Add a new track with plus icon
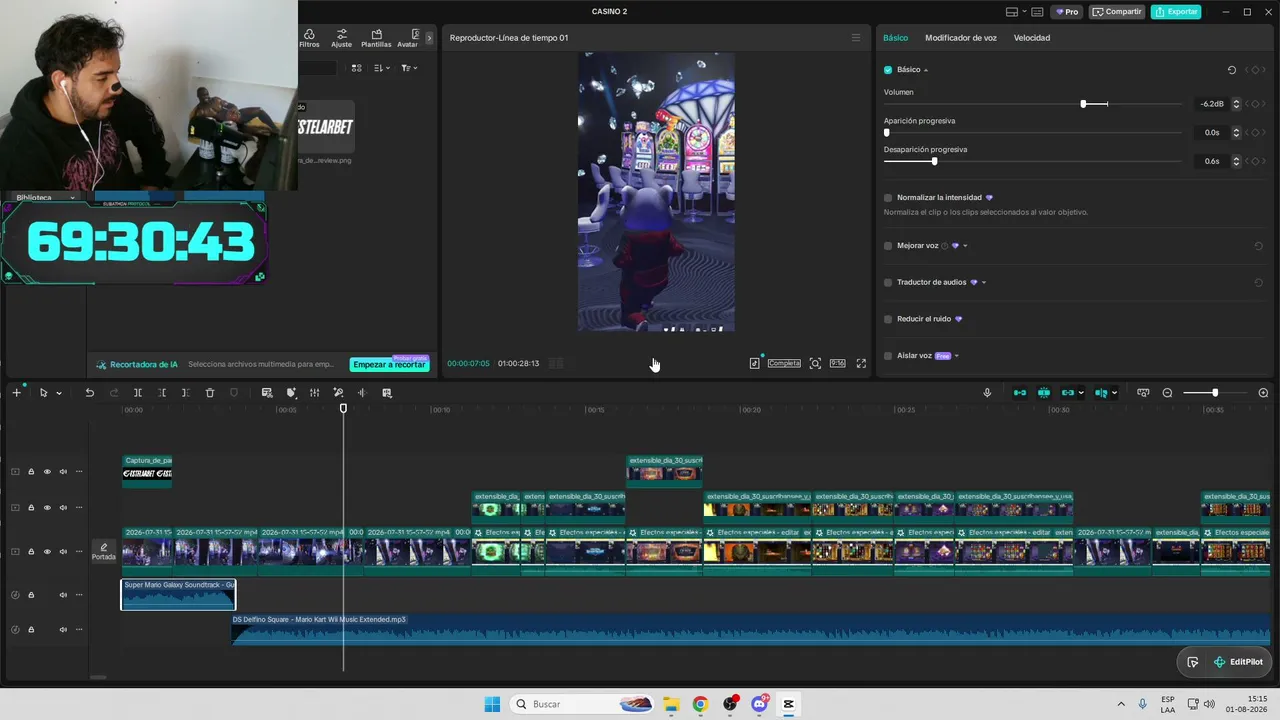The image size is (1280, 720). [x=16, y=393]
